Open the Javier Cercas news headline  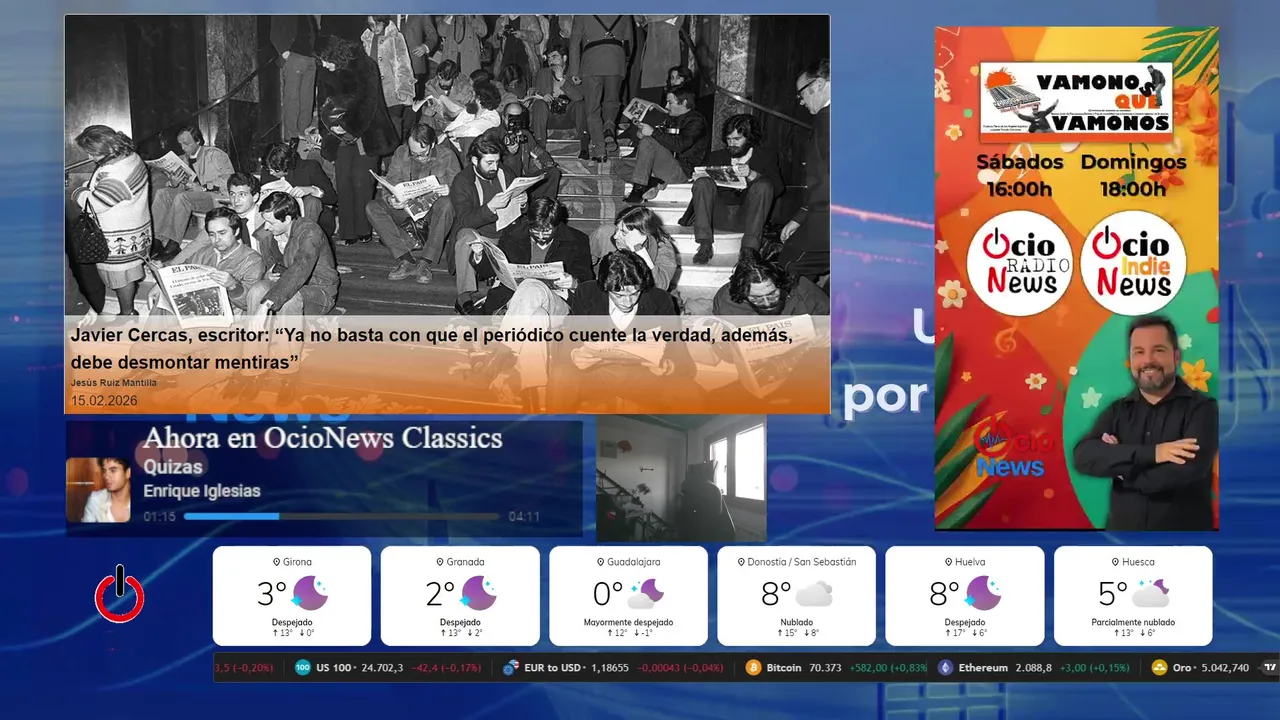[432, 349]
